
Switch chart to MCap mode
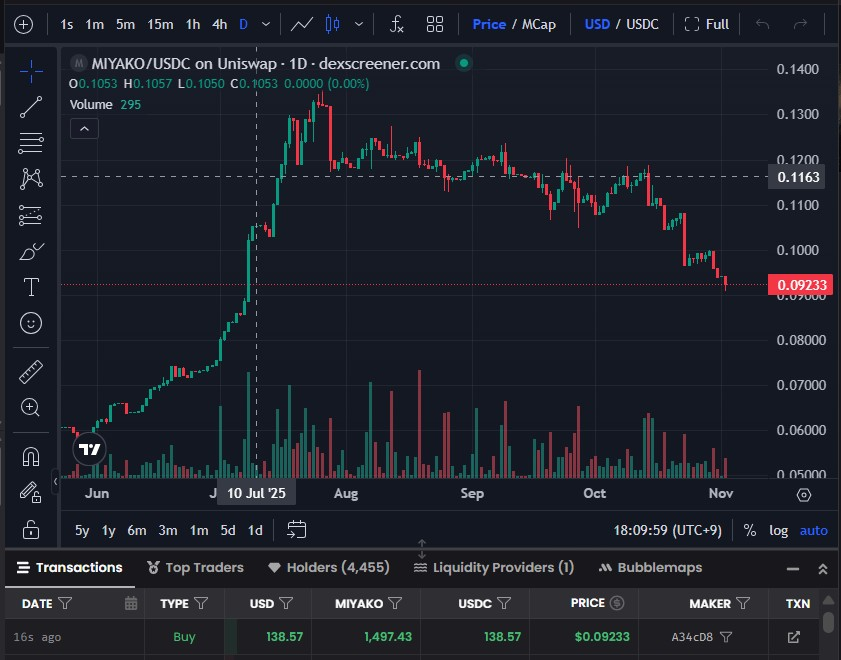(538, 25)
